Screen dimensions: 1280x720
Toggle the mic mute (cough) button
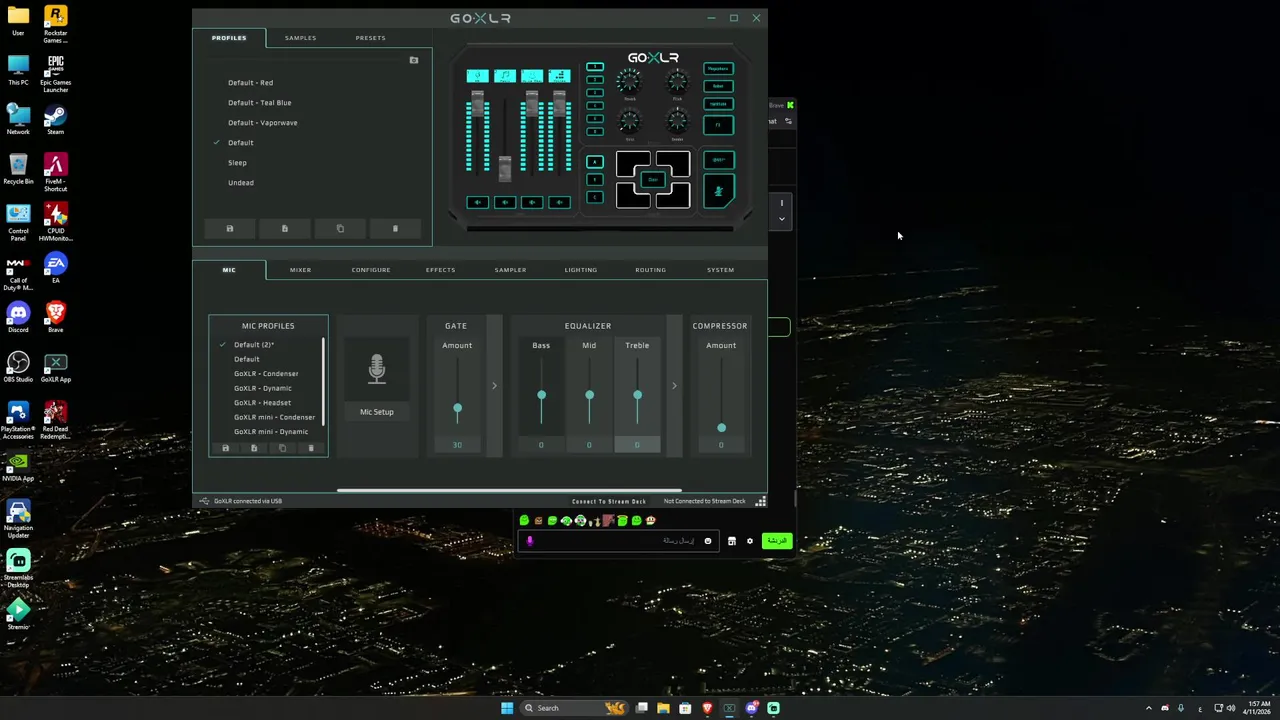coord(718,191)
